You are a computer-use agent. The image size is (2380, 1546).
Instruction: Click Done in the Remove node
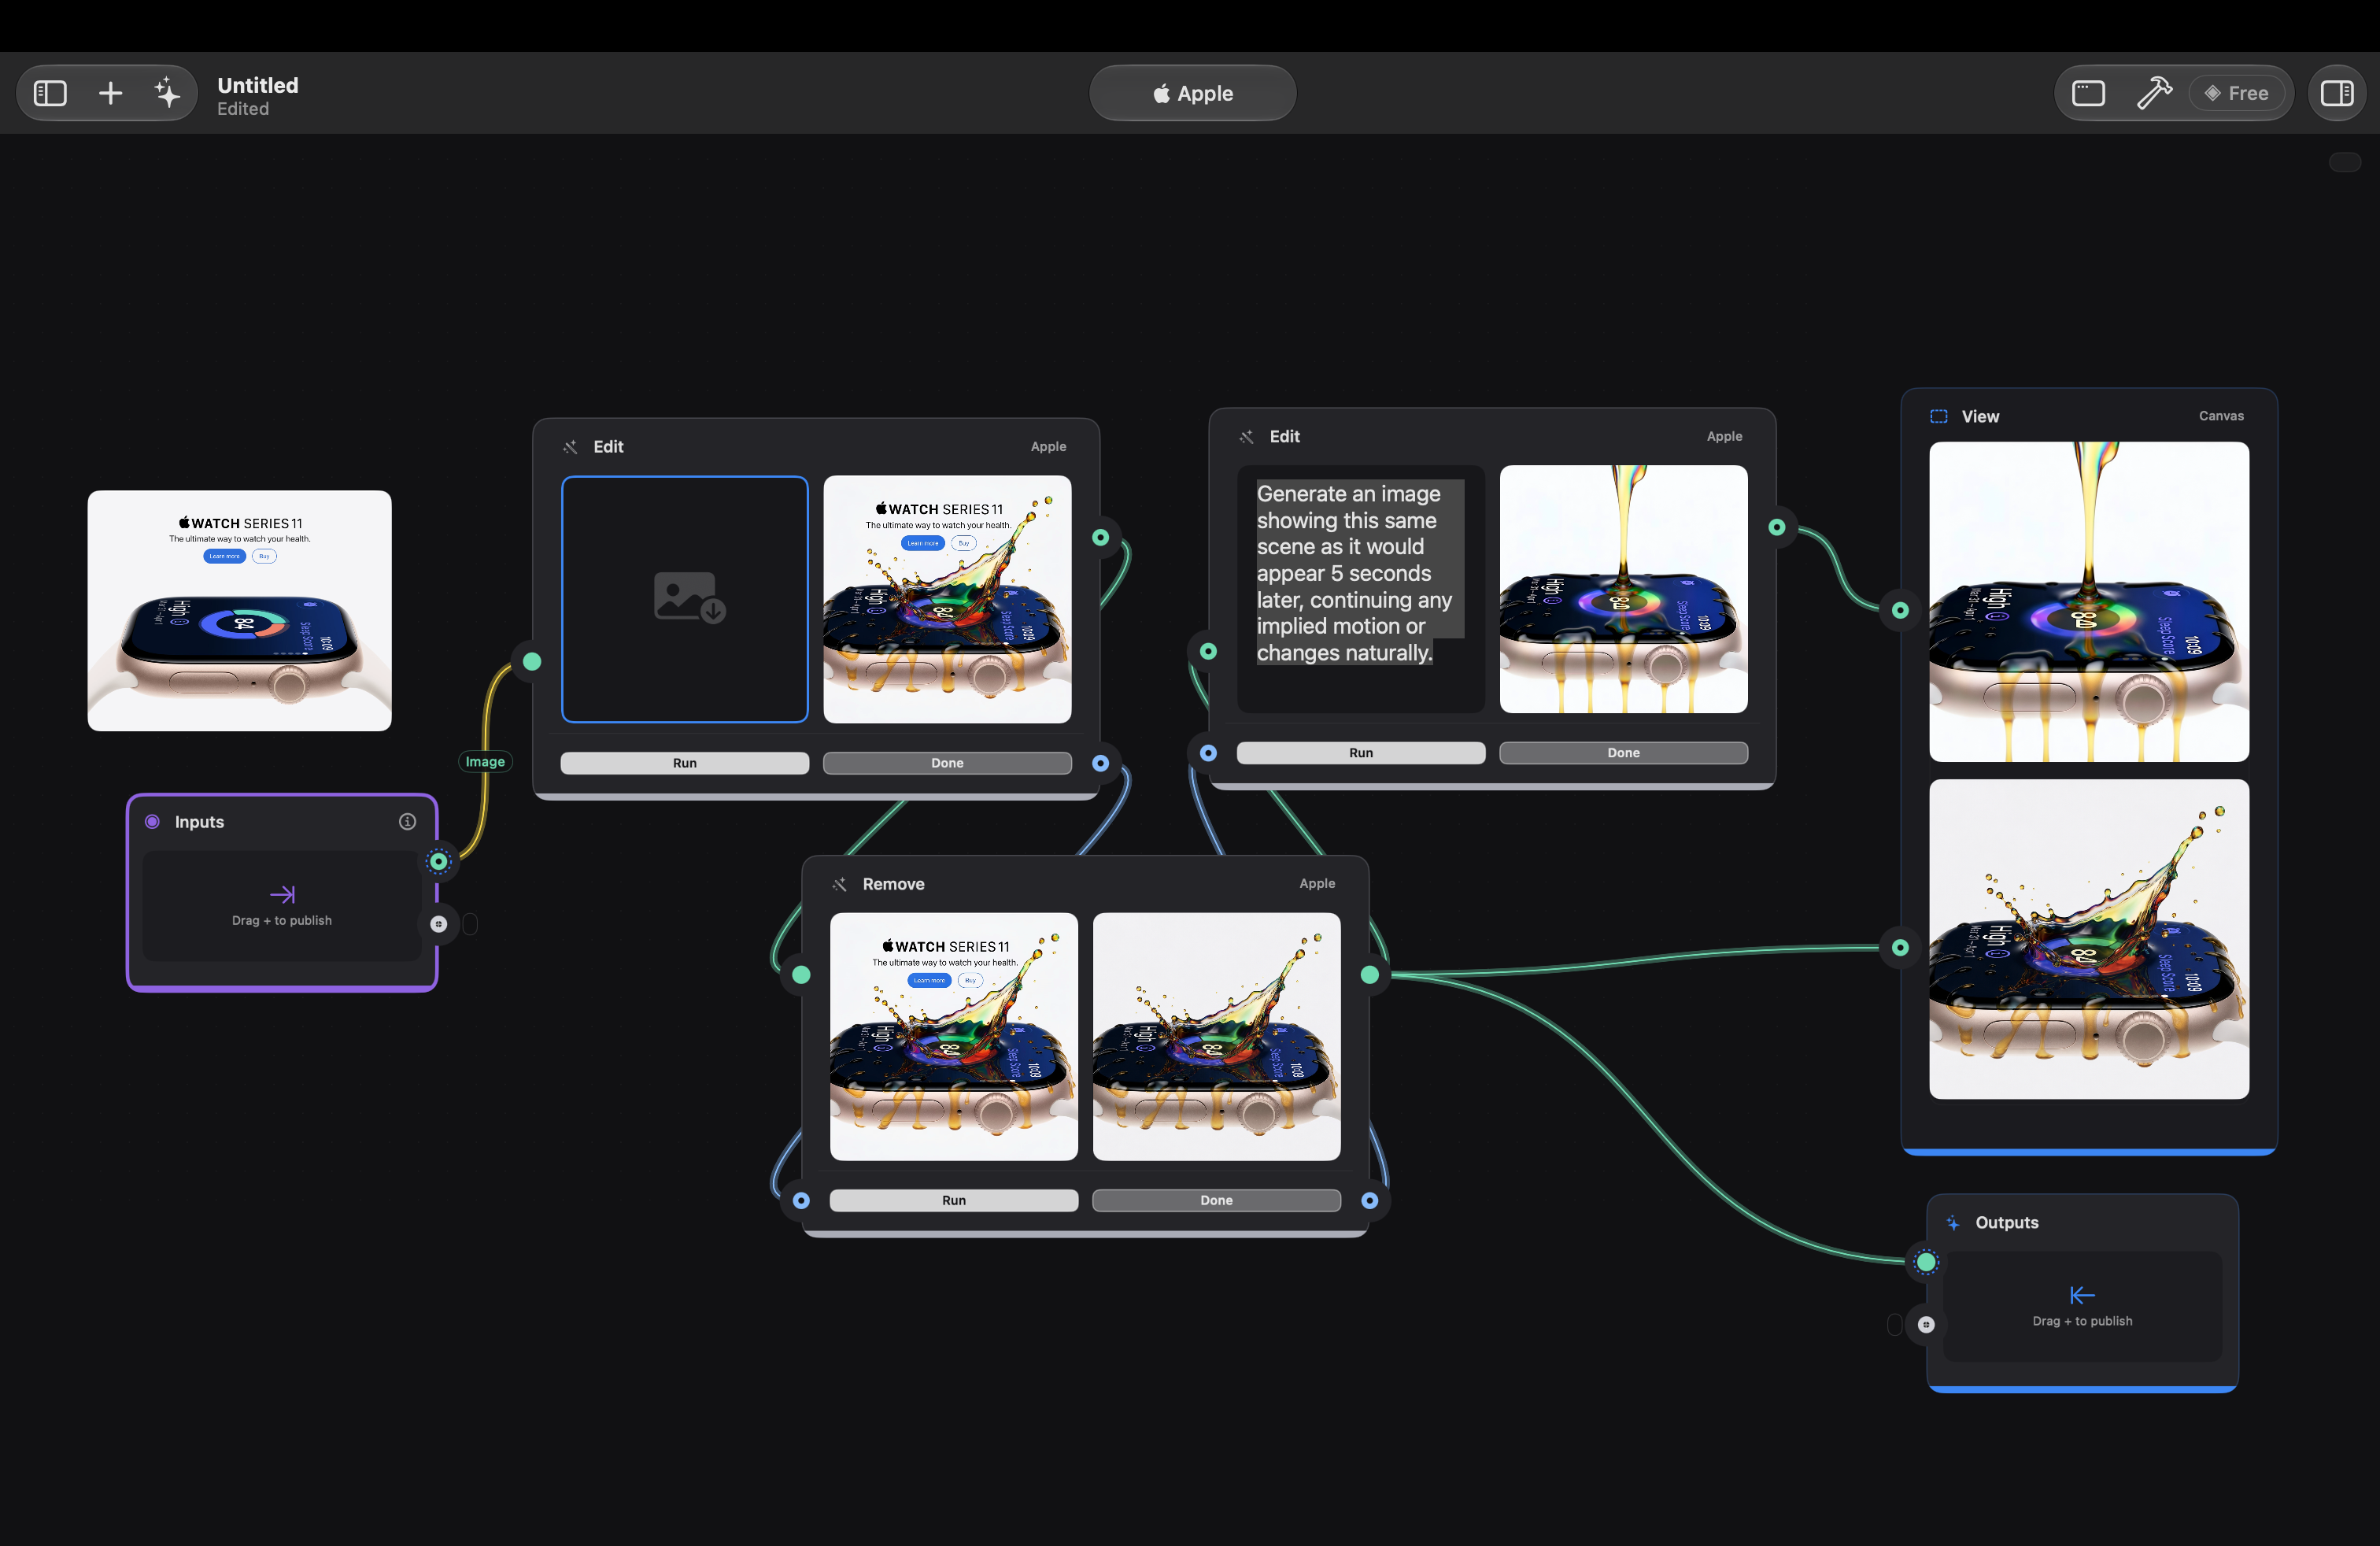[x=1216, y=1200]
